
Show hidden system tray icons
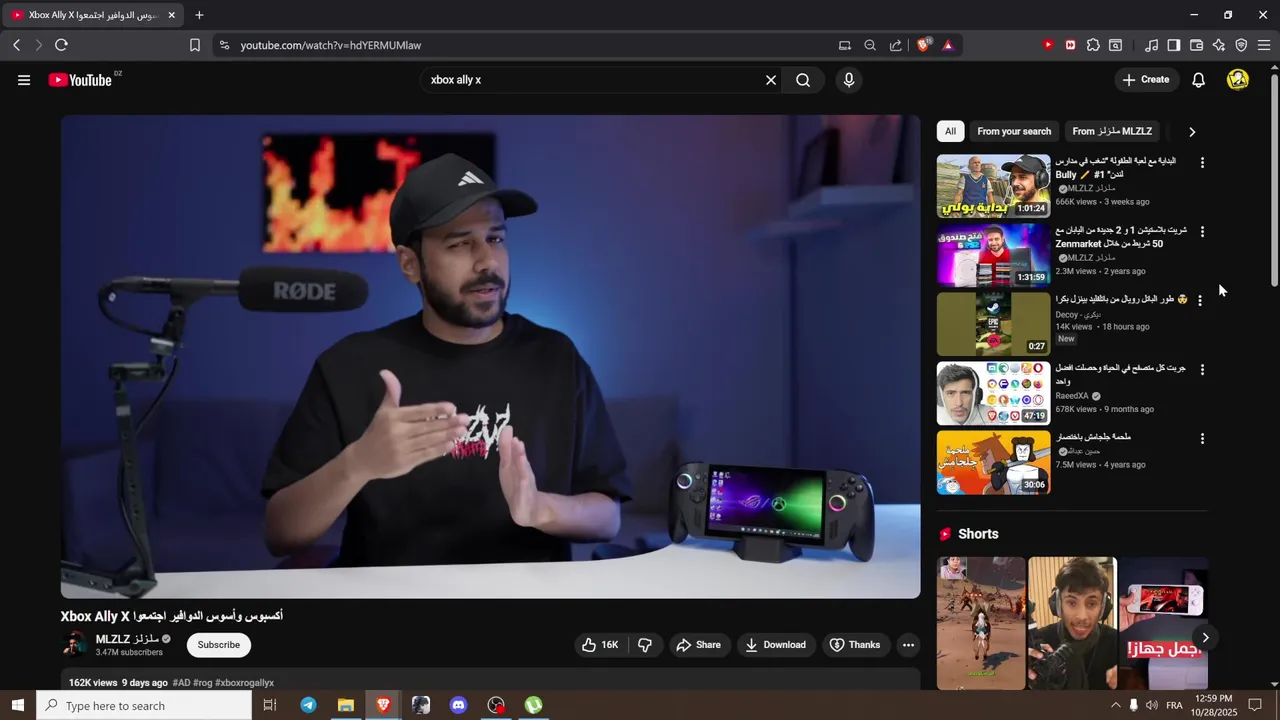click(x=1115, y=705)
